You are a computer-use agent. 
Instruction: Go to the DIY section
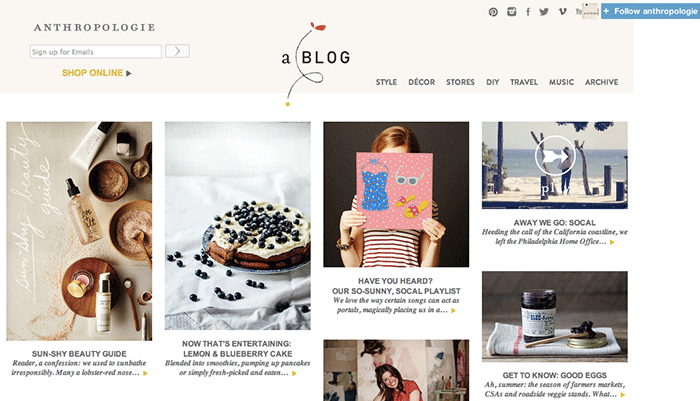pos(492,82)
